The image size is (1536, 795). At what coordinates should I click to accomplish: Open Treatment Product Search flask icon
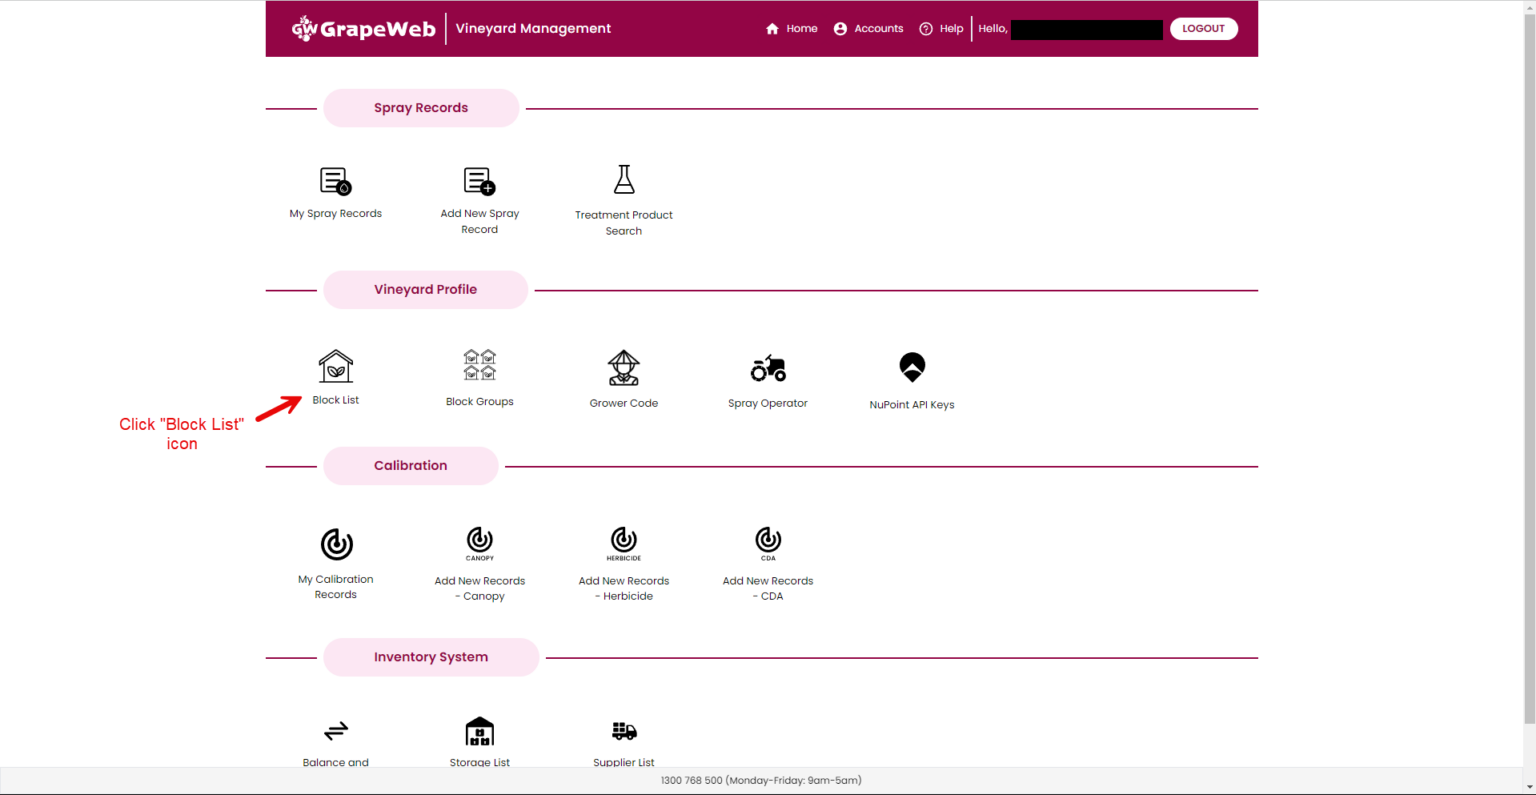pos(624,180)
